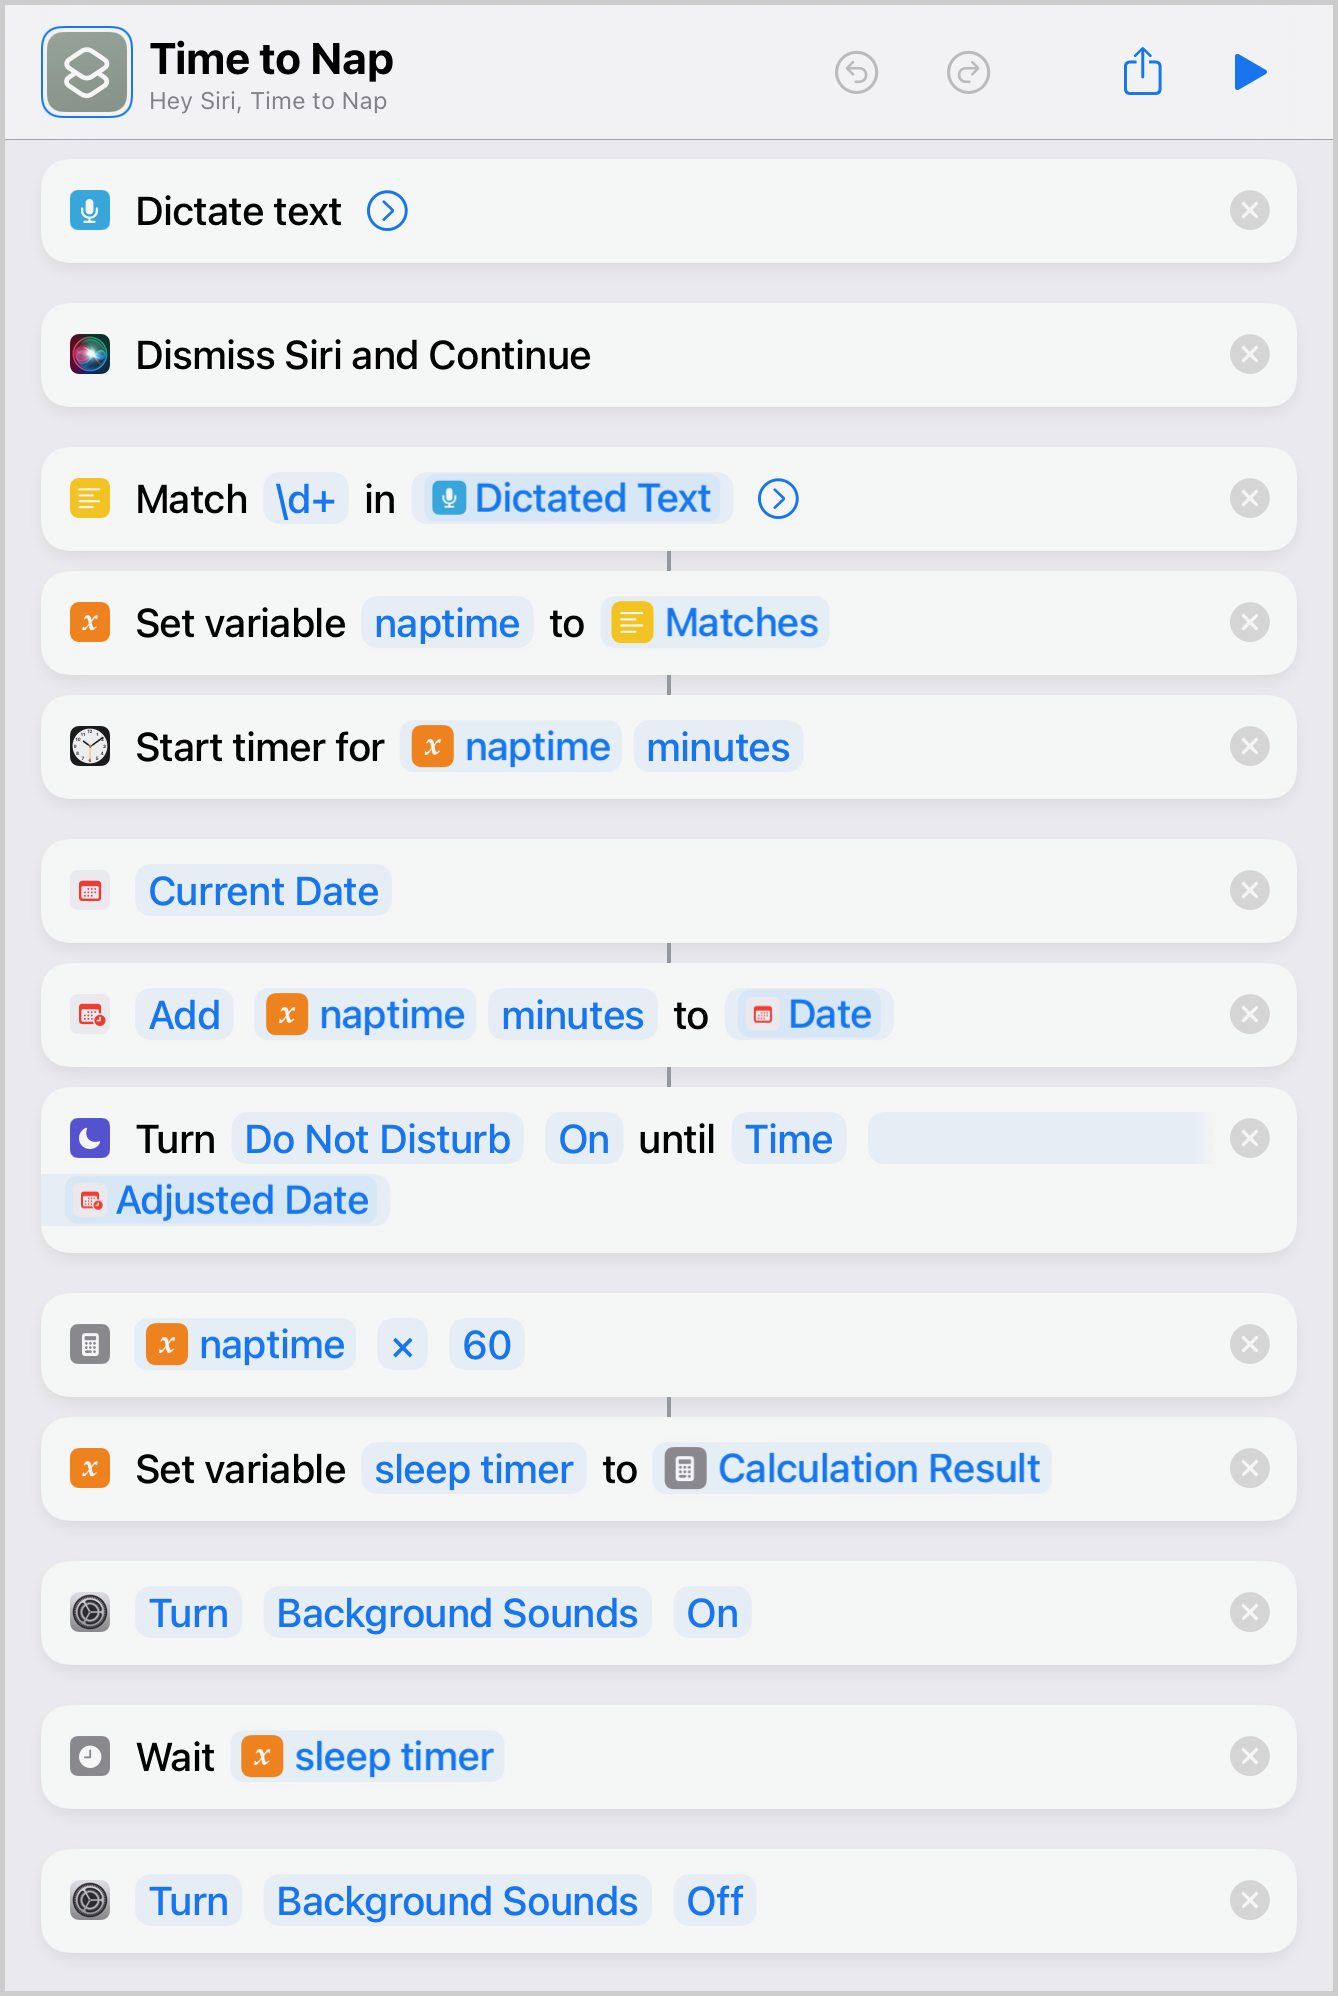This screenshot has height=1996, width=1338.
Task: Toggle Background Sounds Off parameter
Action: tap(714, 1901)
